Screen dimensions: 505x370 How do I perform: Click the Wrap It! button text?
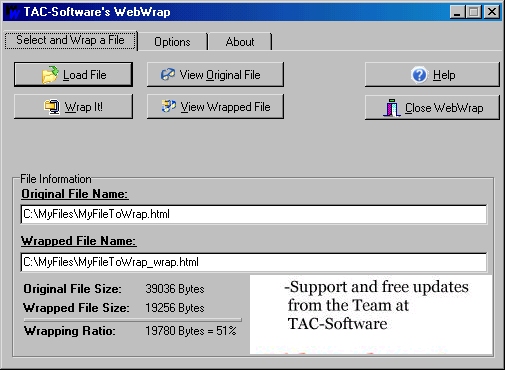(x=84, y=107)
